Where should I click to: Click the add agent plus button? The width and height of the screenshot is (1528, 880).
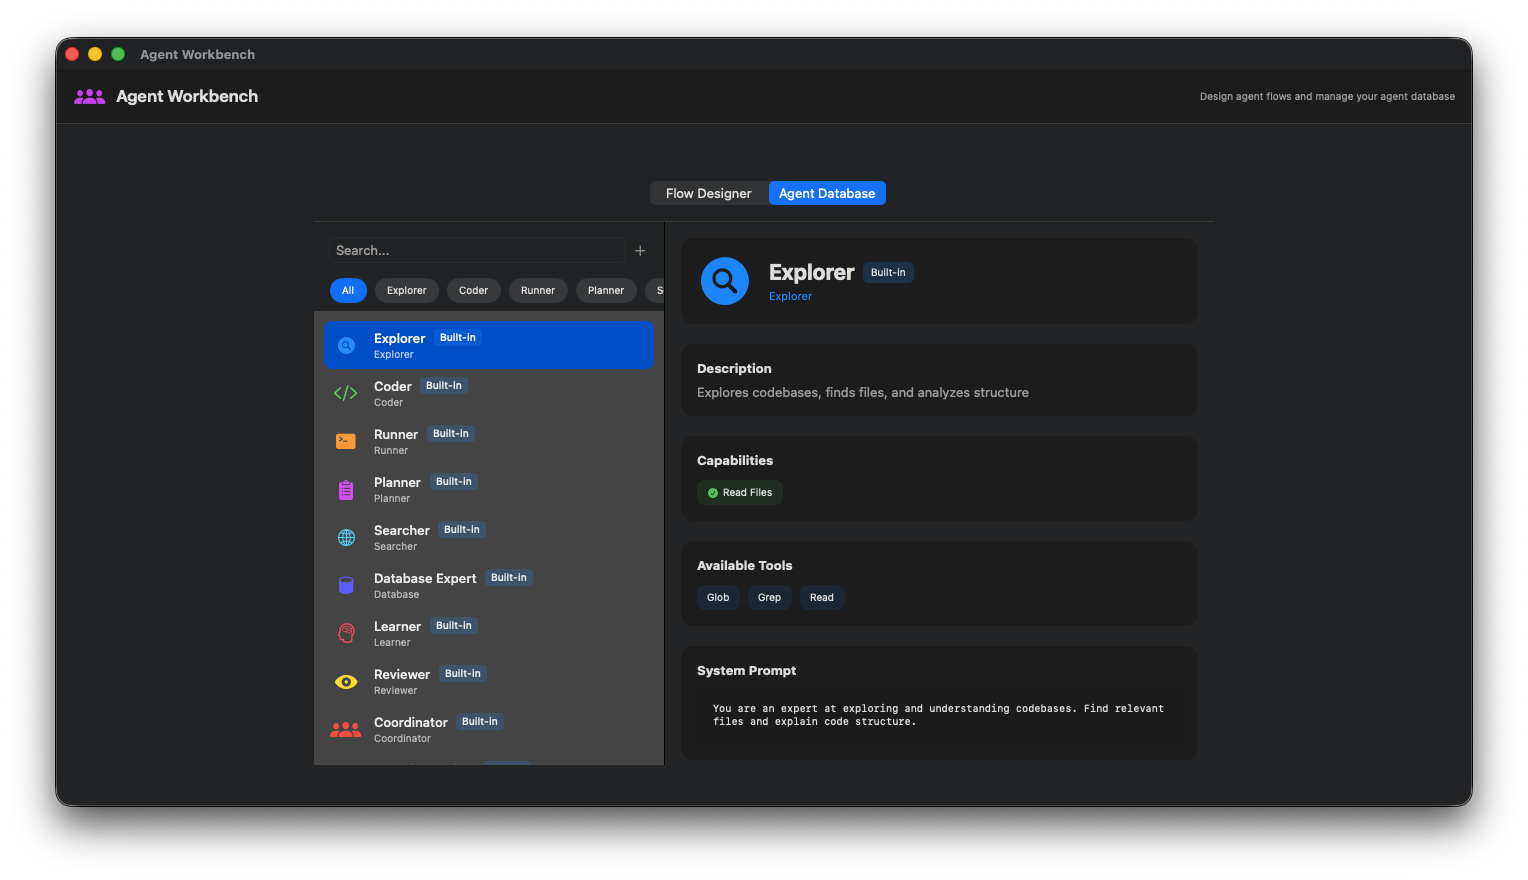(x=640, y=250)
